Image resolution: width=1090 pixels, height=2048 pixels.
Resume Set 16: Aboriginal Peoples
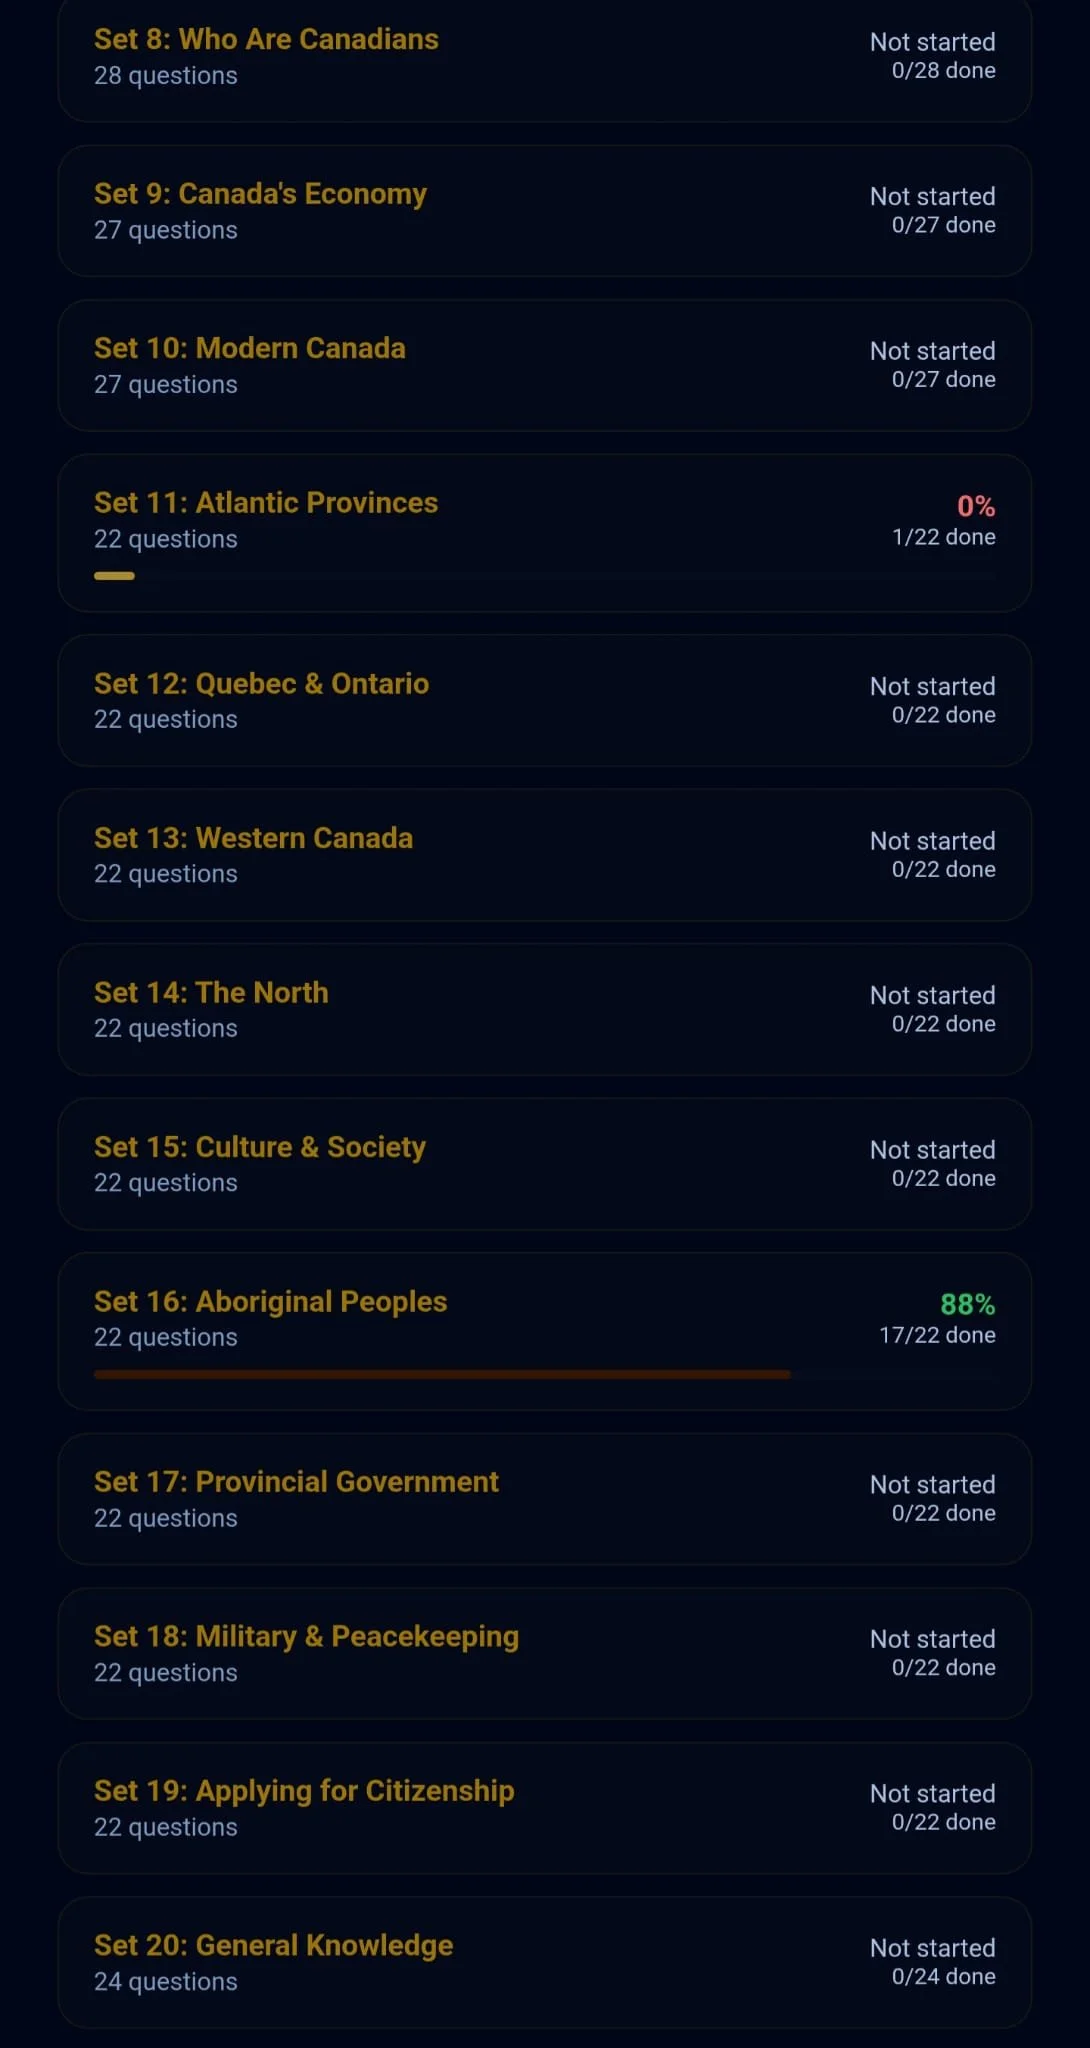point(545,1332)
